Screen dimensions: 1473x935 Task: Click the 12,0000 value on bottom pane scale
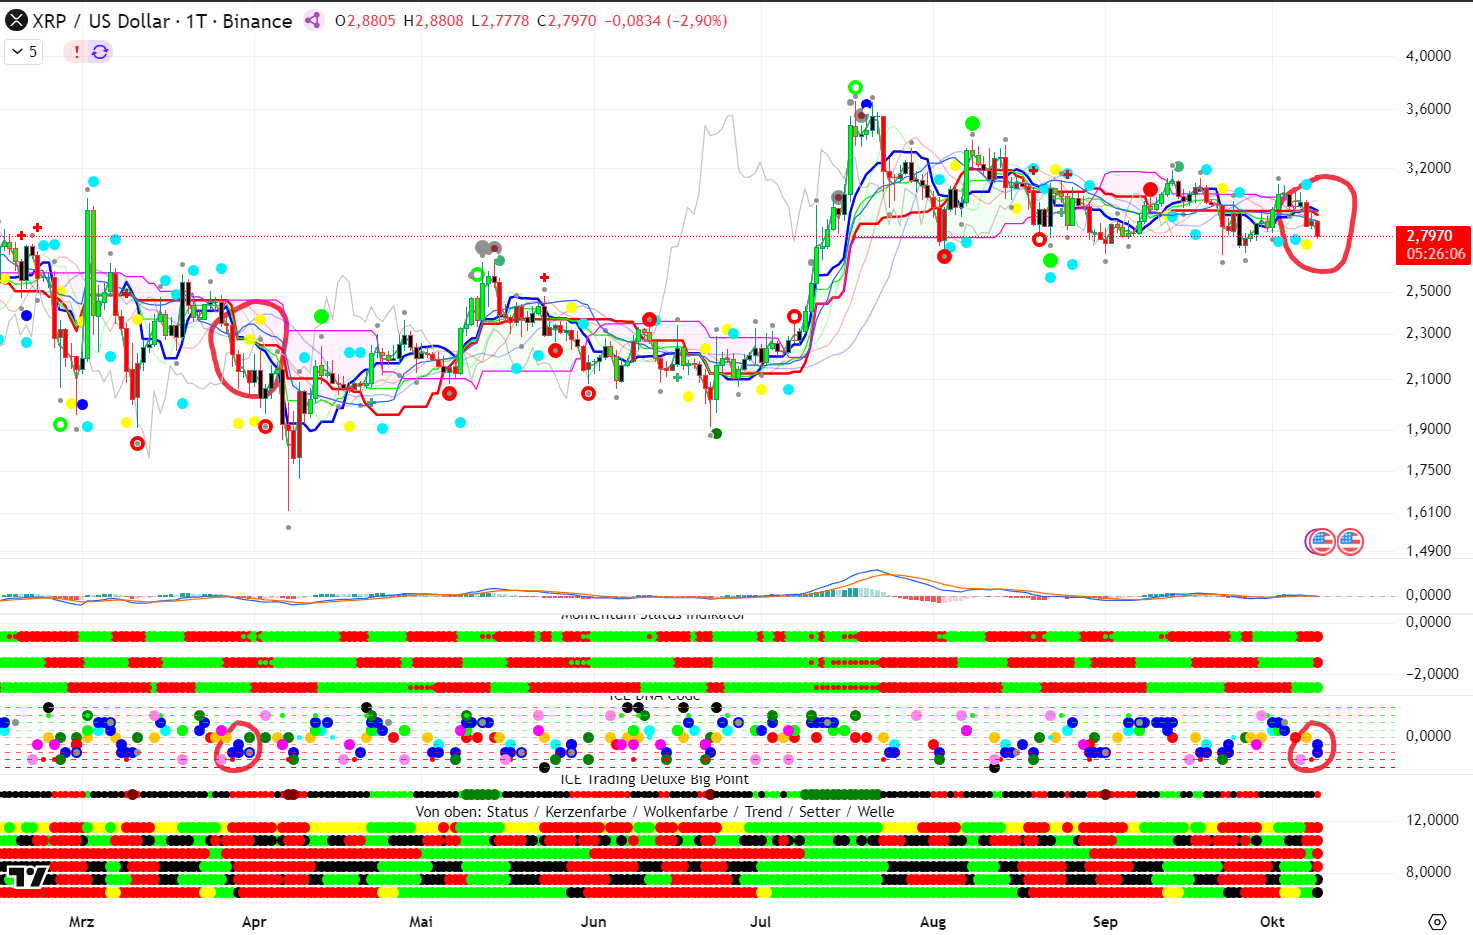[x=1432, y=820]
